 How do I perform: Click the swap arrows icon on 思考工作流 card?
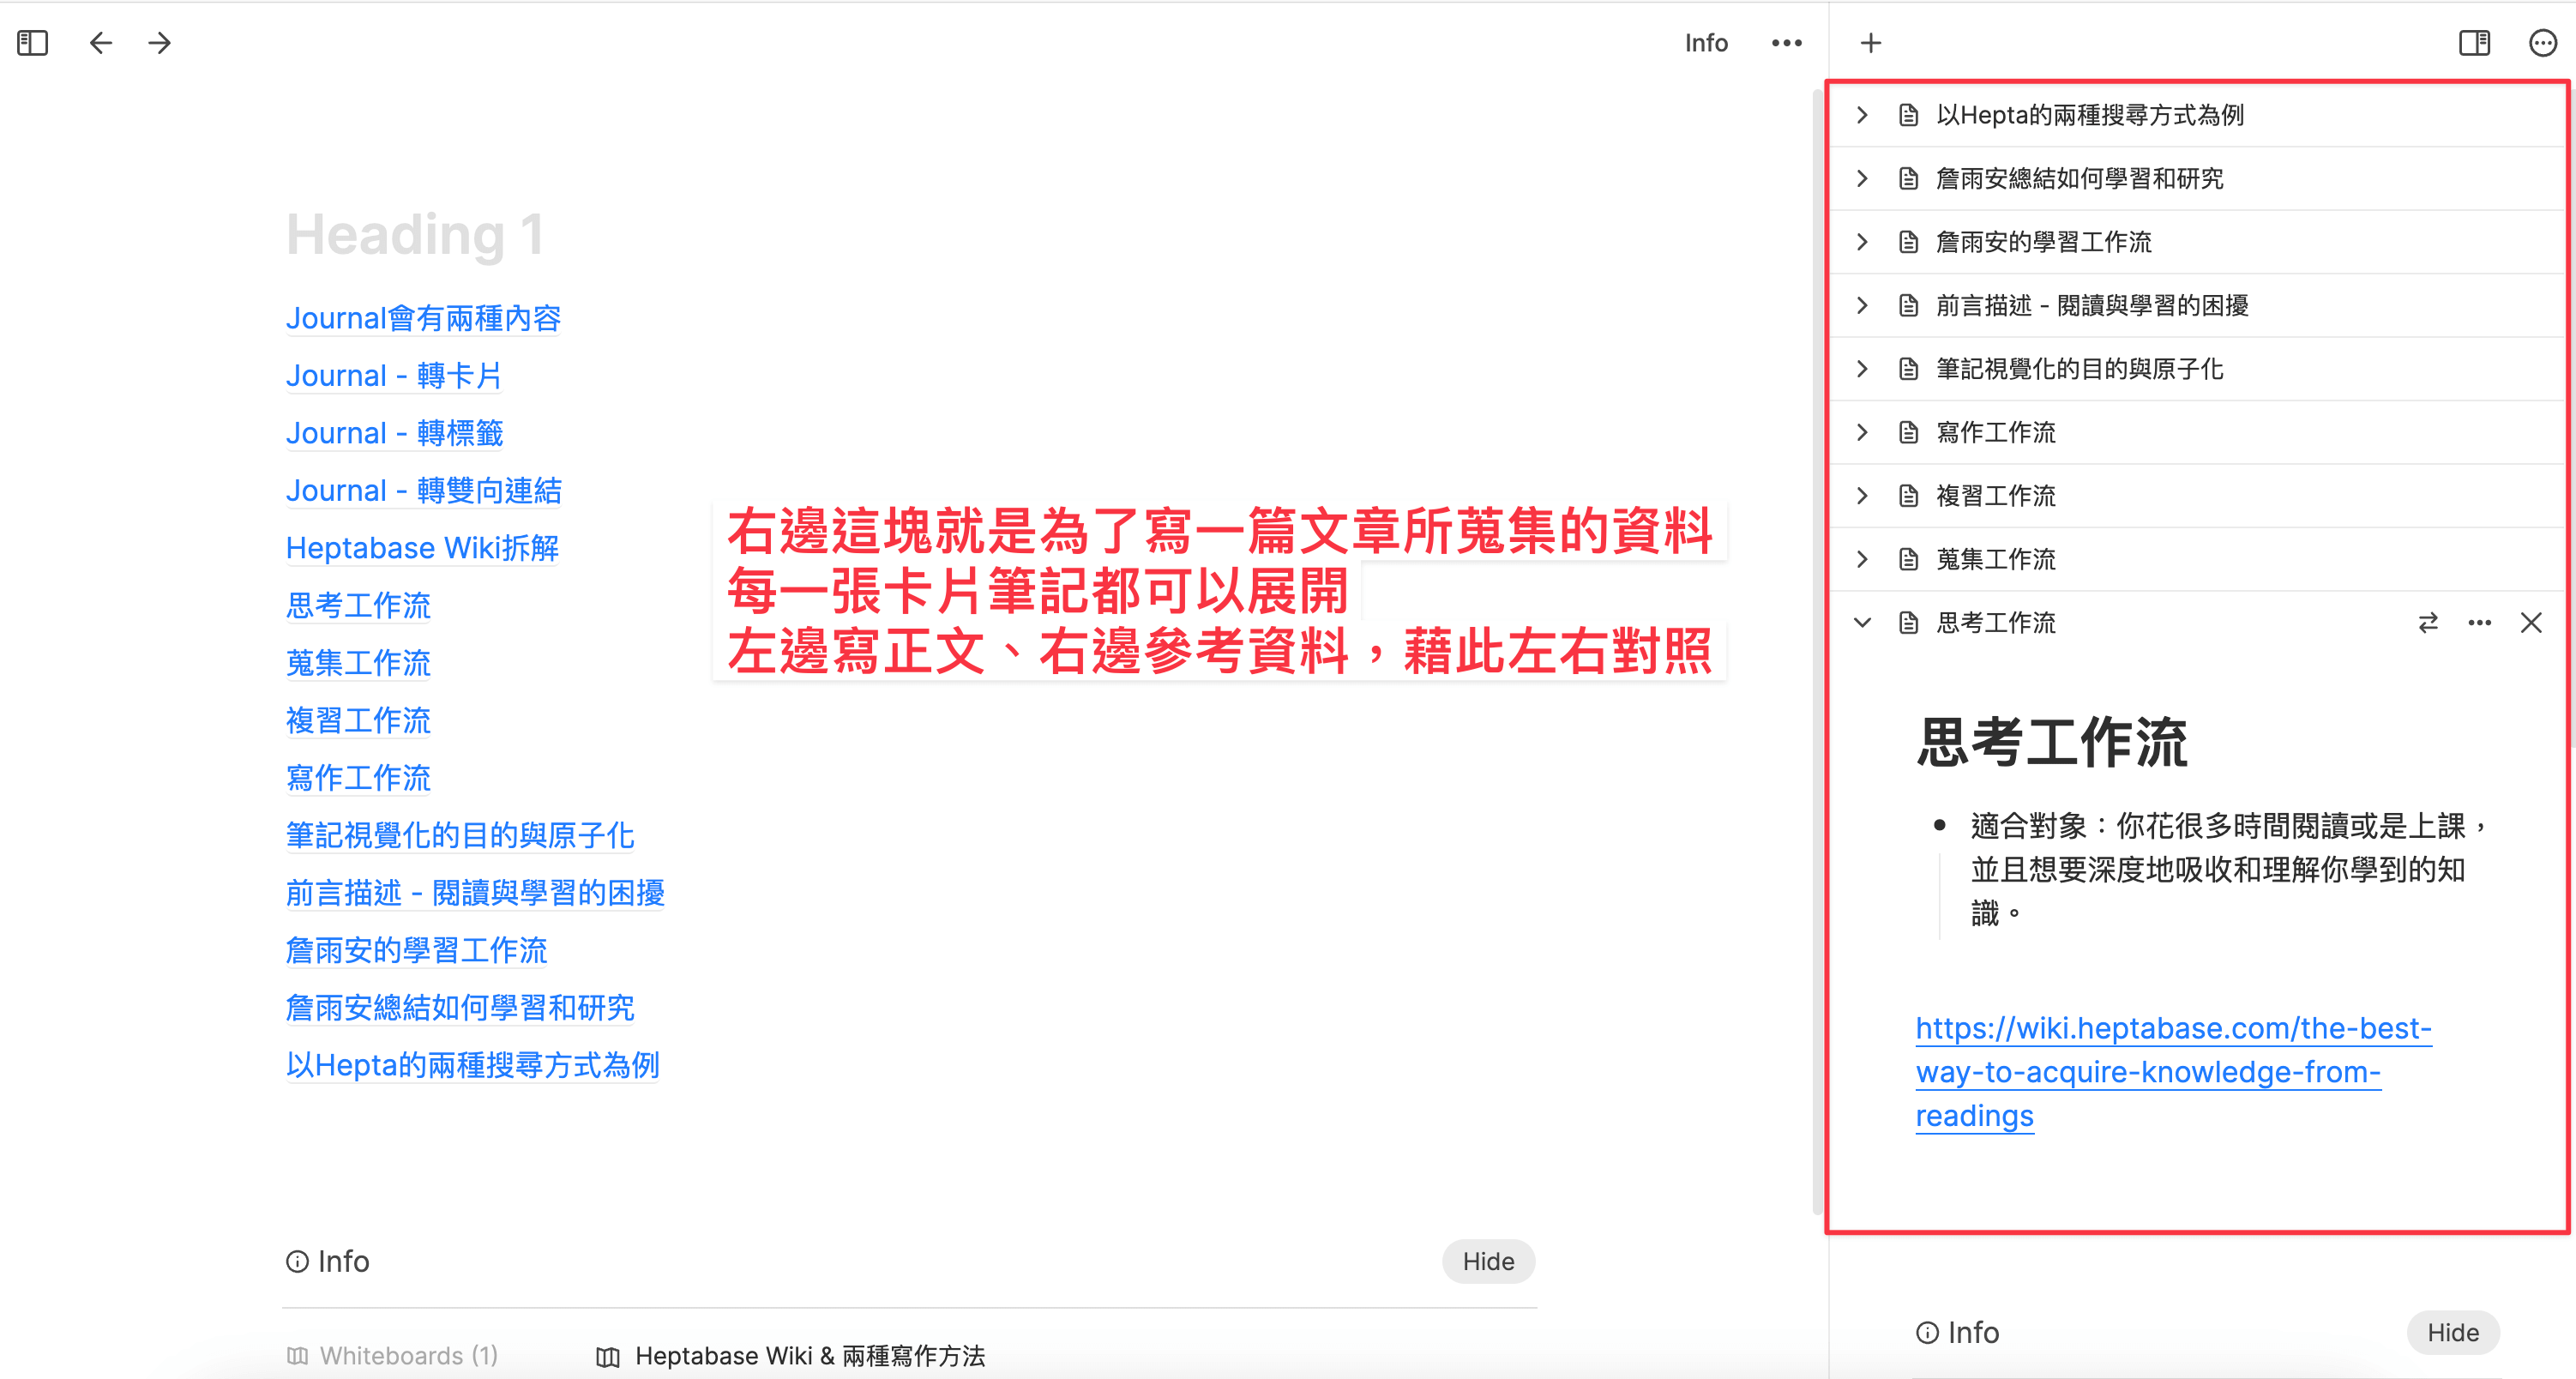click(x=2427, y=623)
